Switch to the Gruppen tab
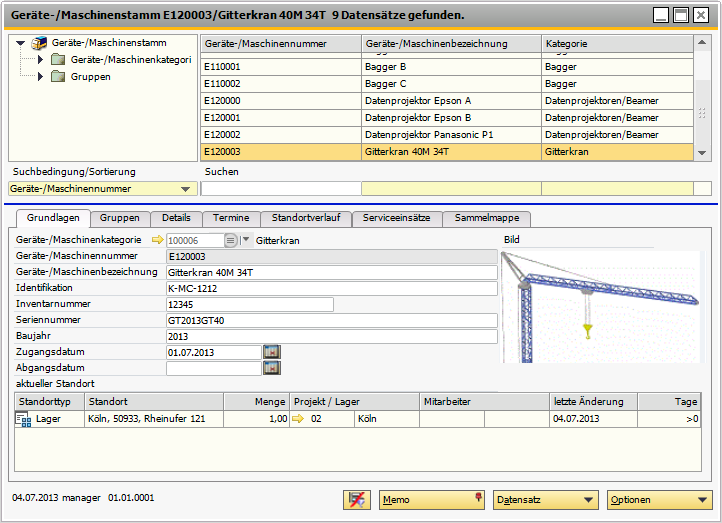Viewport: 722px width, 523px height. tap(120, 219)
